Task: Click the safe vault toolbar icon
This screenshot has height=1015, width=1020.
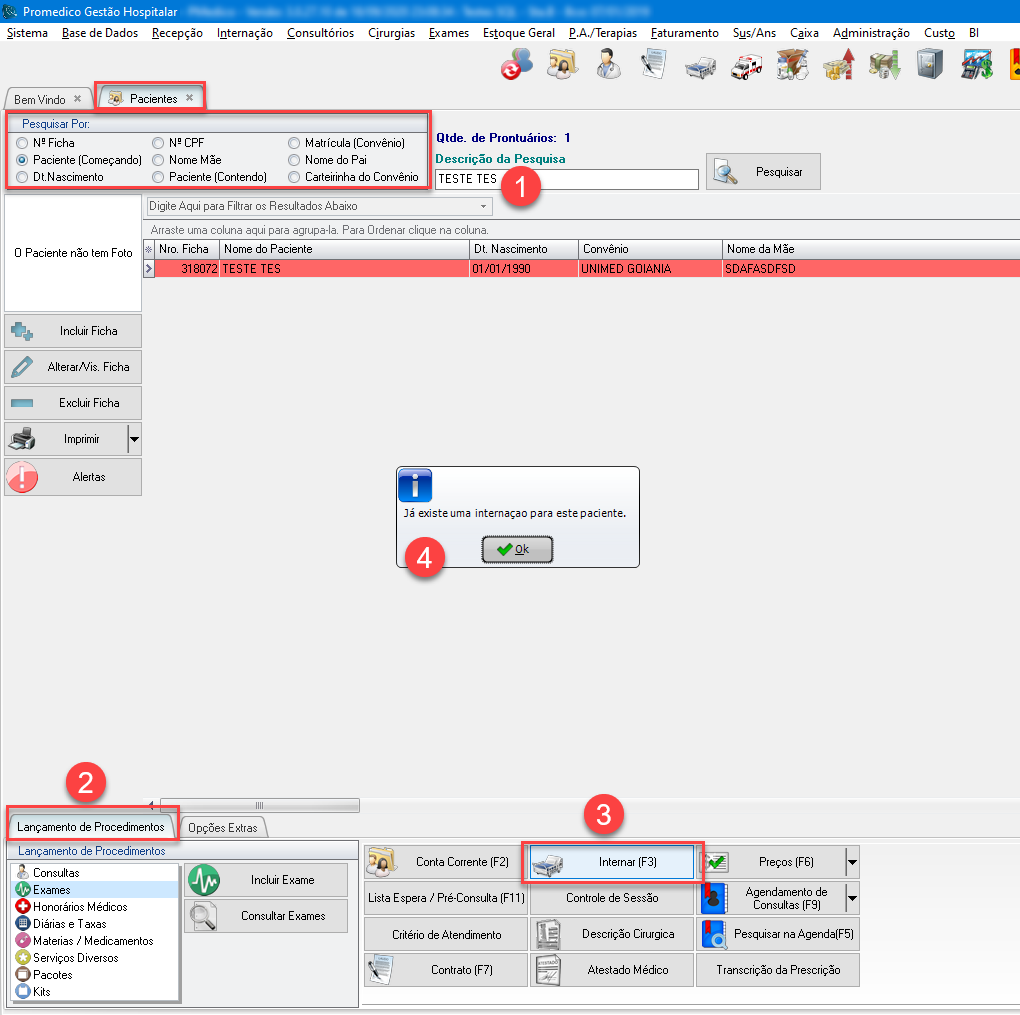Action: point(930,66)
